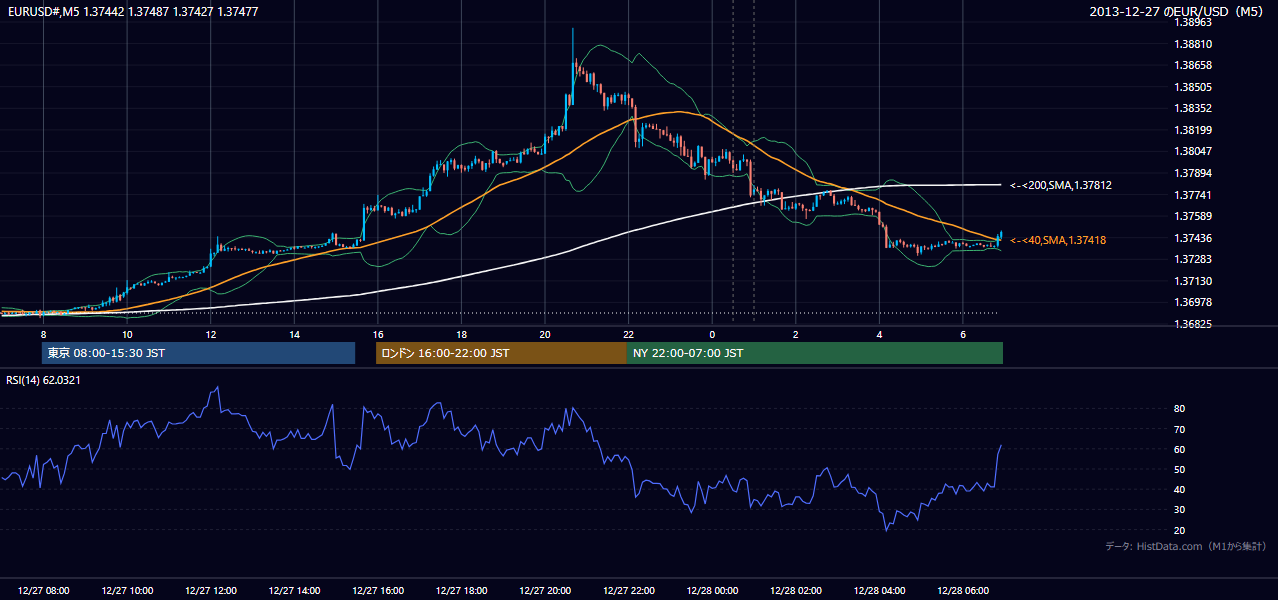The width and height of the screenshot is (1278, 600).
Task: Click price axis label 1.38810
Action: click(1193, 44)
